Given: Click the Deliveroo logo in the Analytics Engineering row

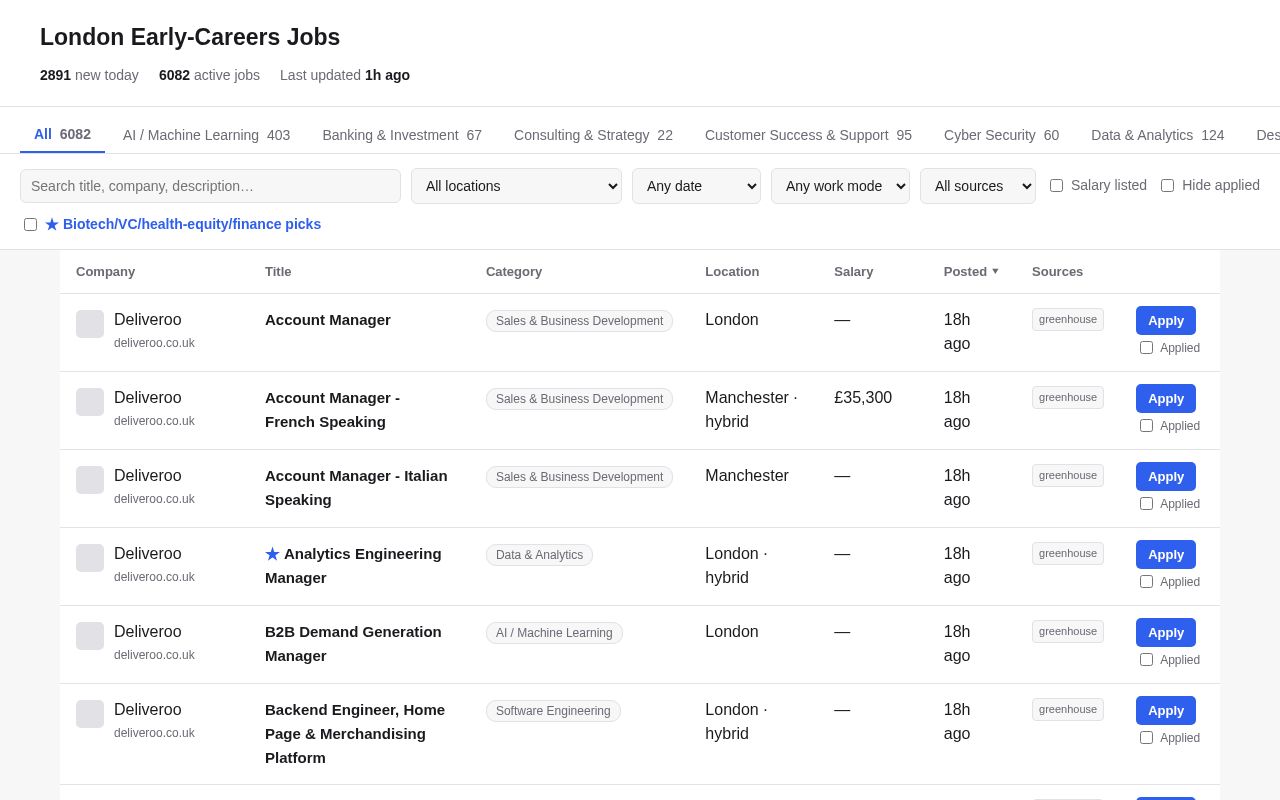Looking at the screenshot, I should coord(90,558).
